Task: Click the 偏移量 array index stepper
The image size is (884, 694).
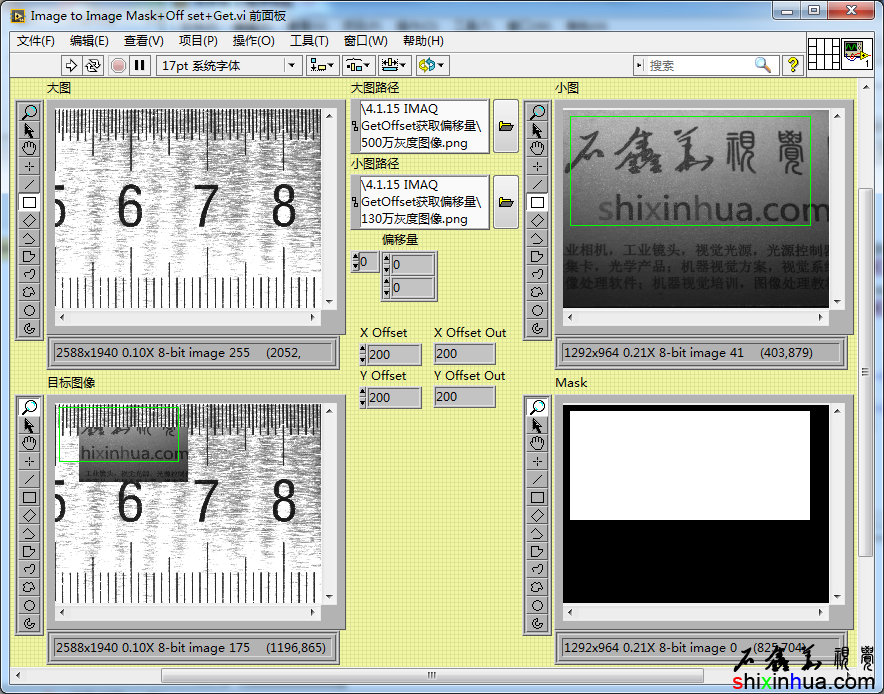Action: 355,262
